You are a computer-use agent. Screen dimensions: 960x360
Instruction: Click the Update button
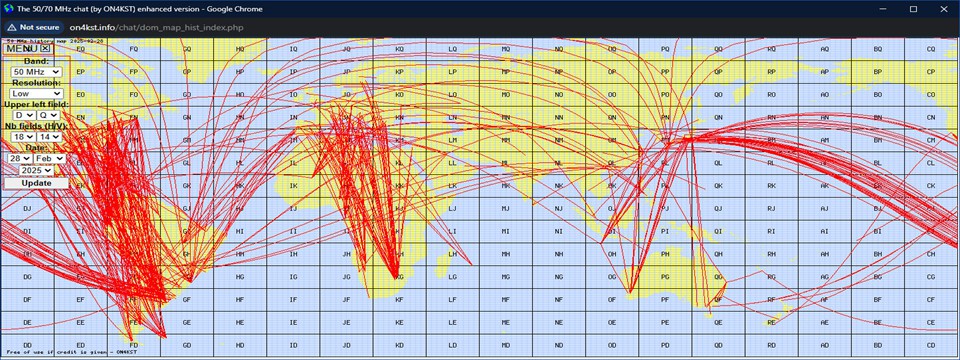tap(36, 183)
